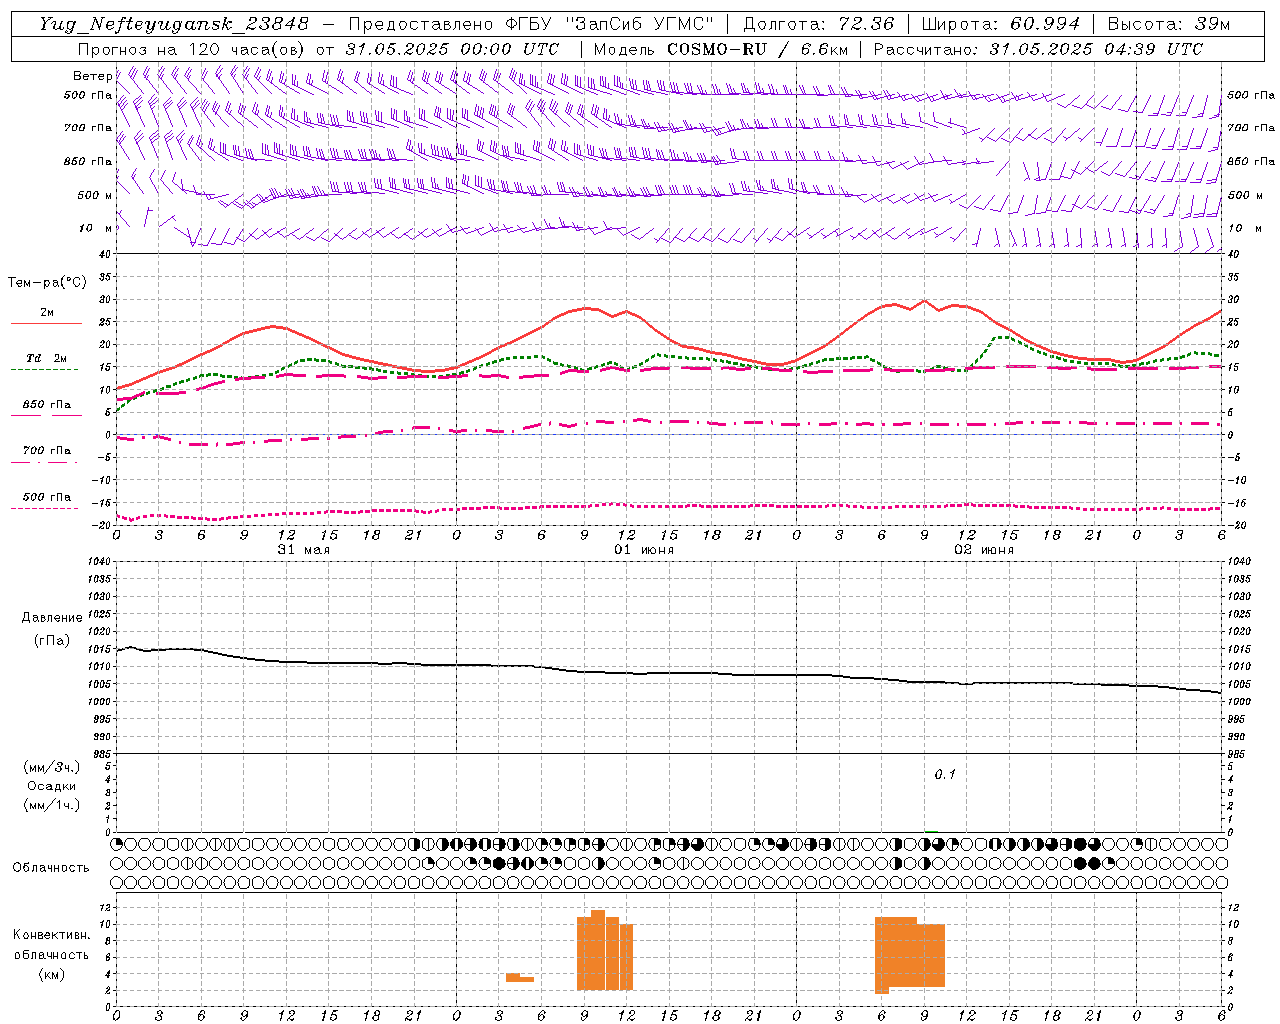Click the tallest orange convective bar on 01 июня
This screenshot has height=1024, width=1280.
click(598, 950)
